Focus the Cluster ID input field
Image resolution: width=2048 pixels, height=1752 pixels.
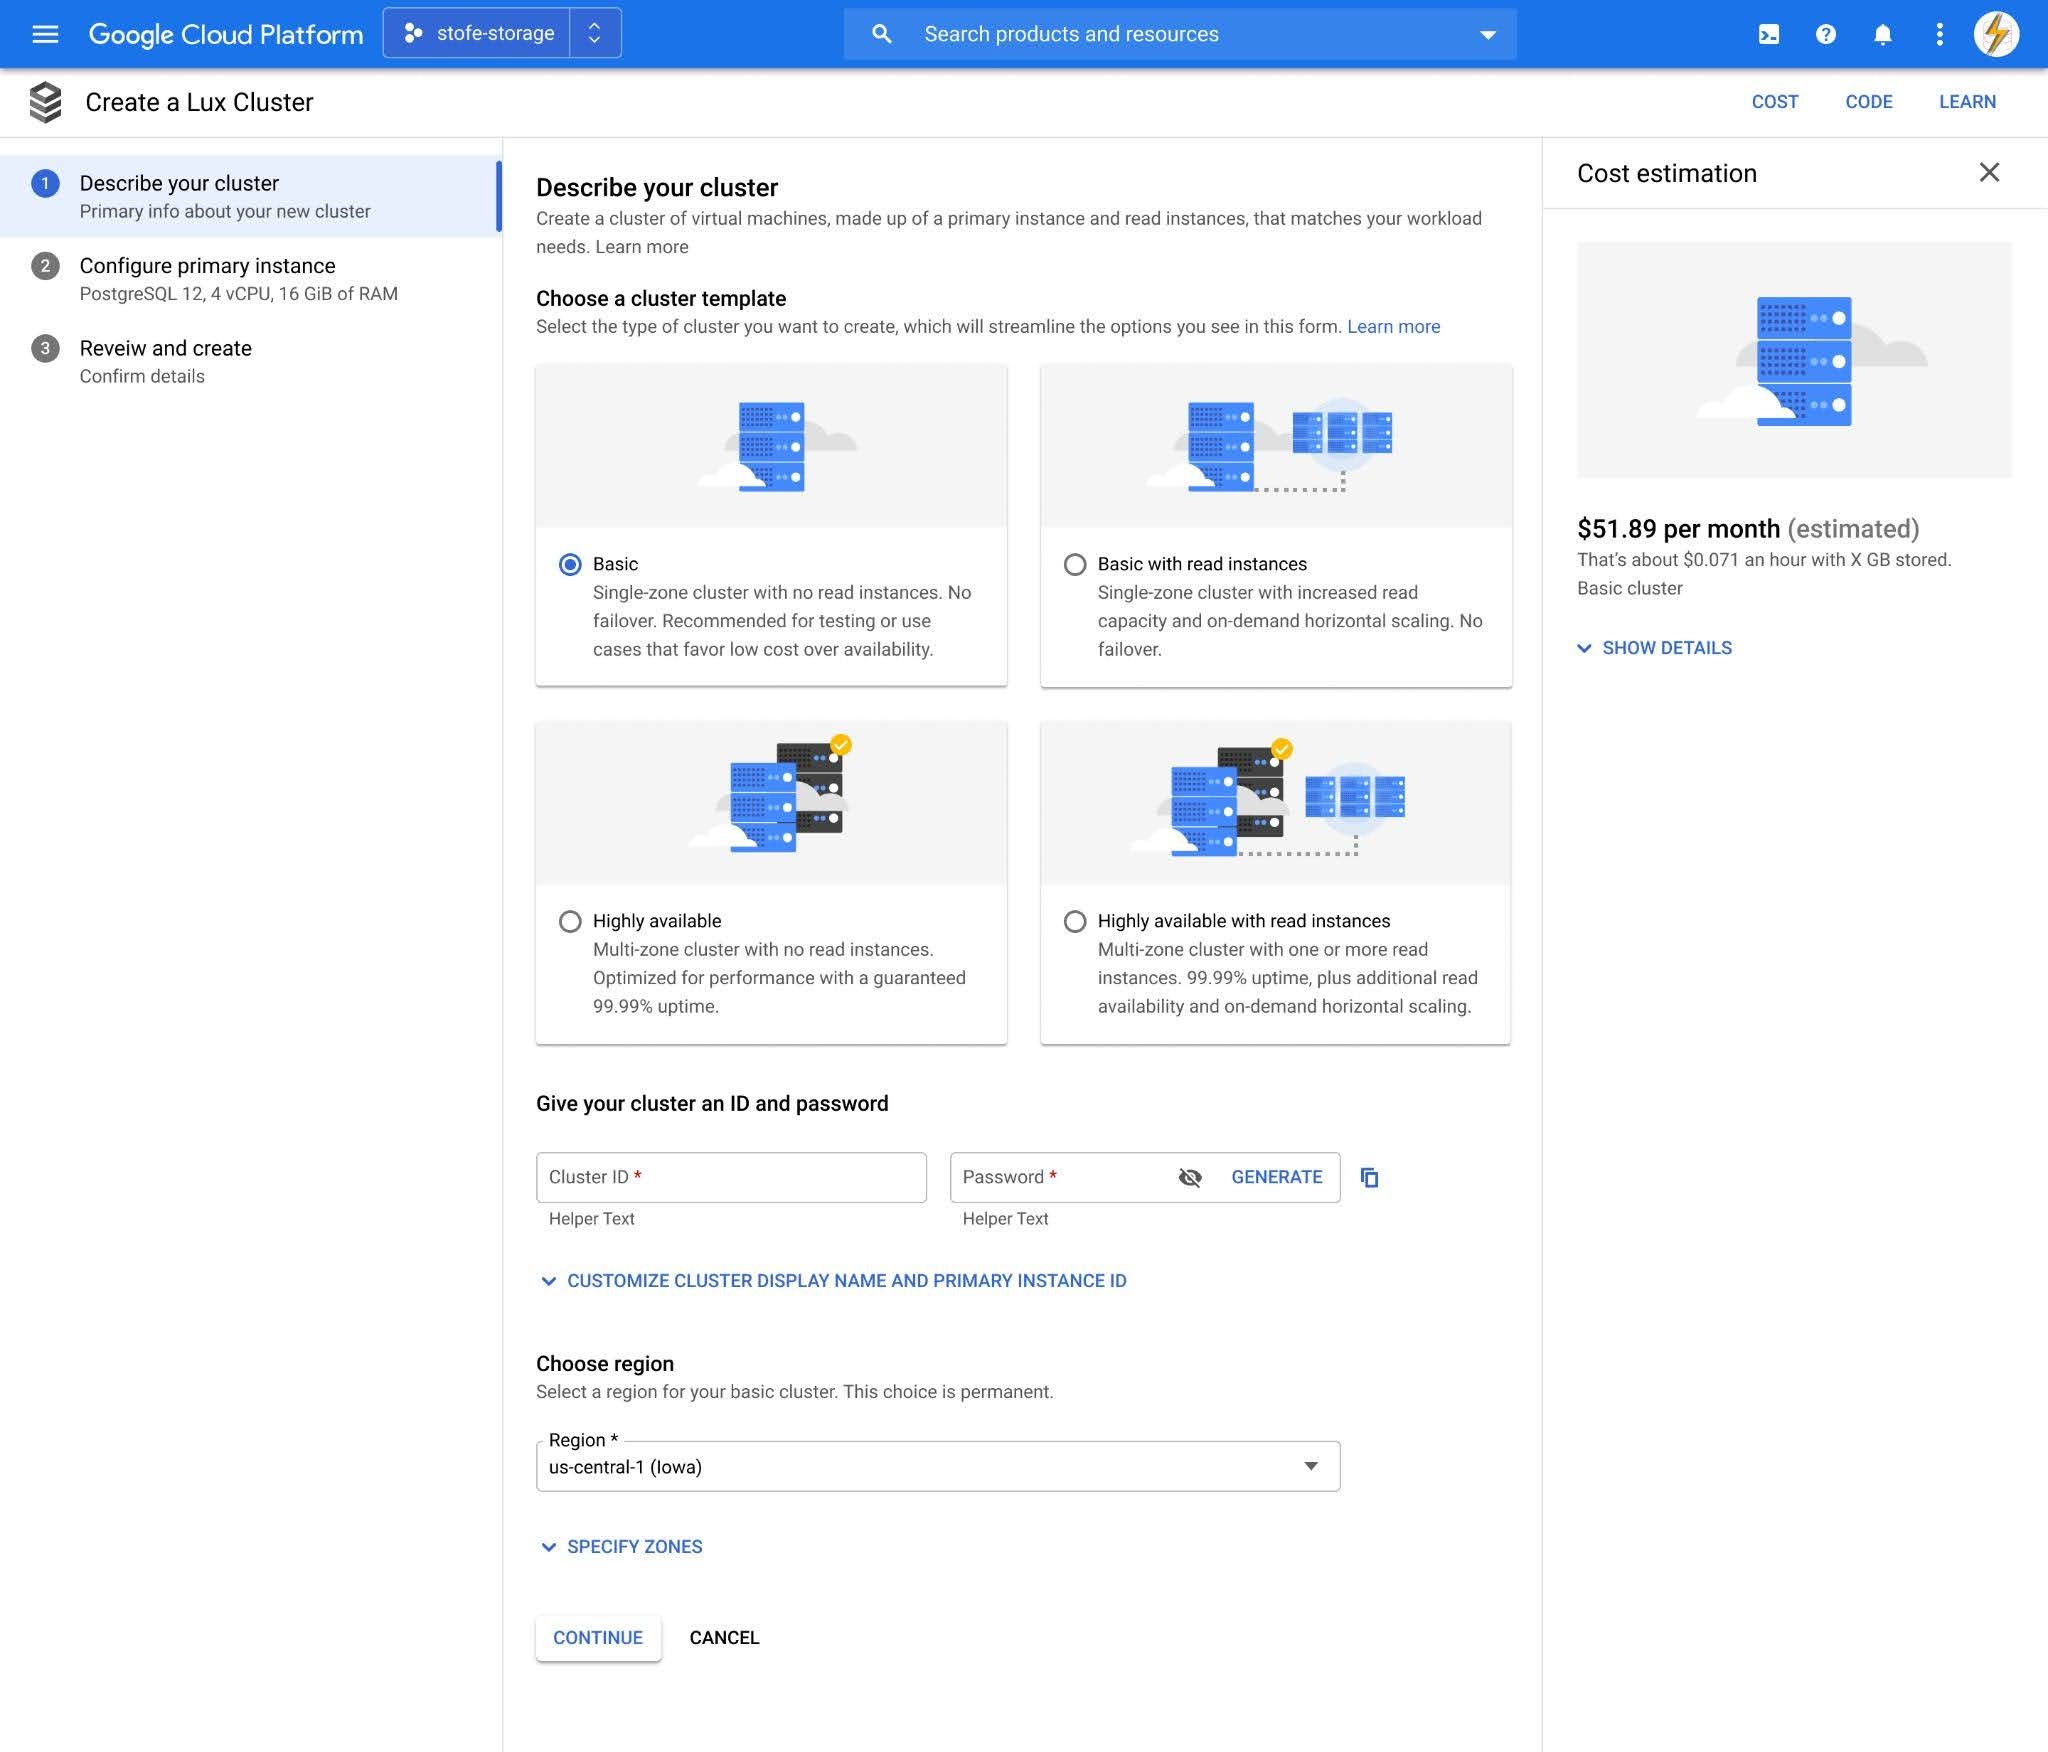point(731,1178)
